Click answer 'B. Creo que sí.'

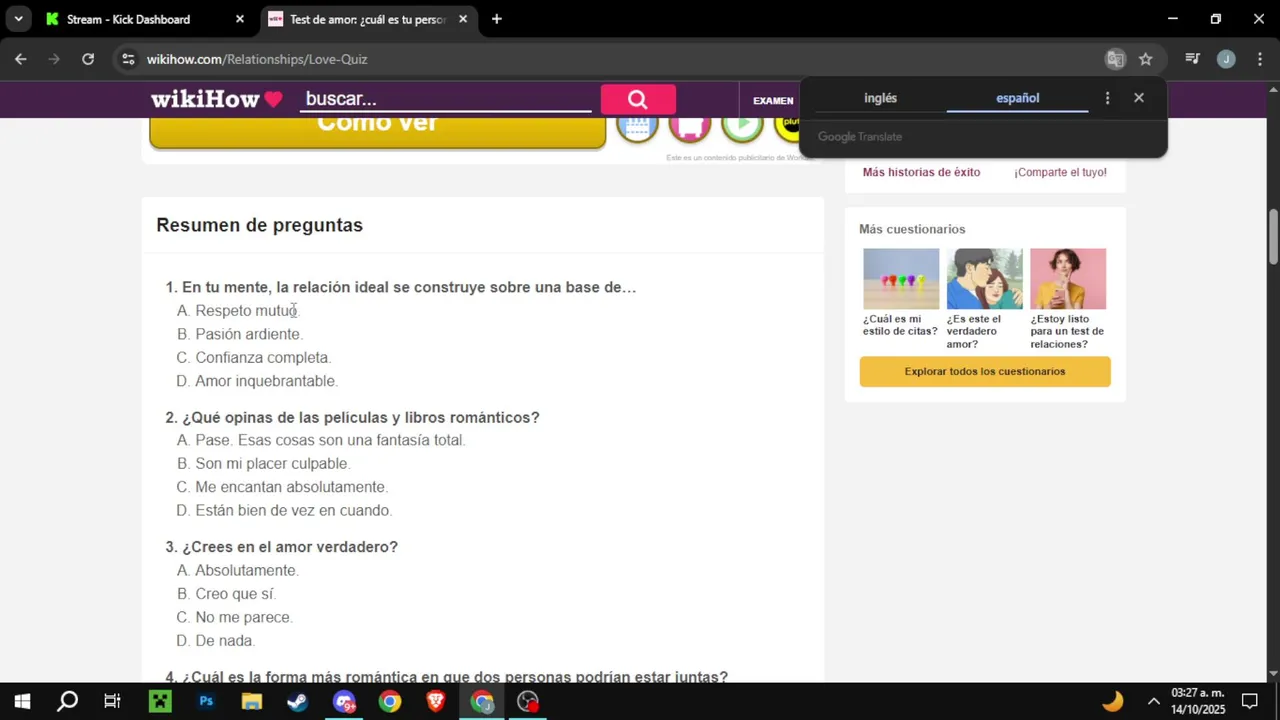click(x=226, y=594)
